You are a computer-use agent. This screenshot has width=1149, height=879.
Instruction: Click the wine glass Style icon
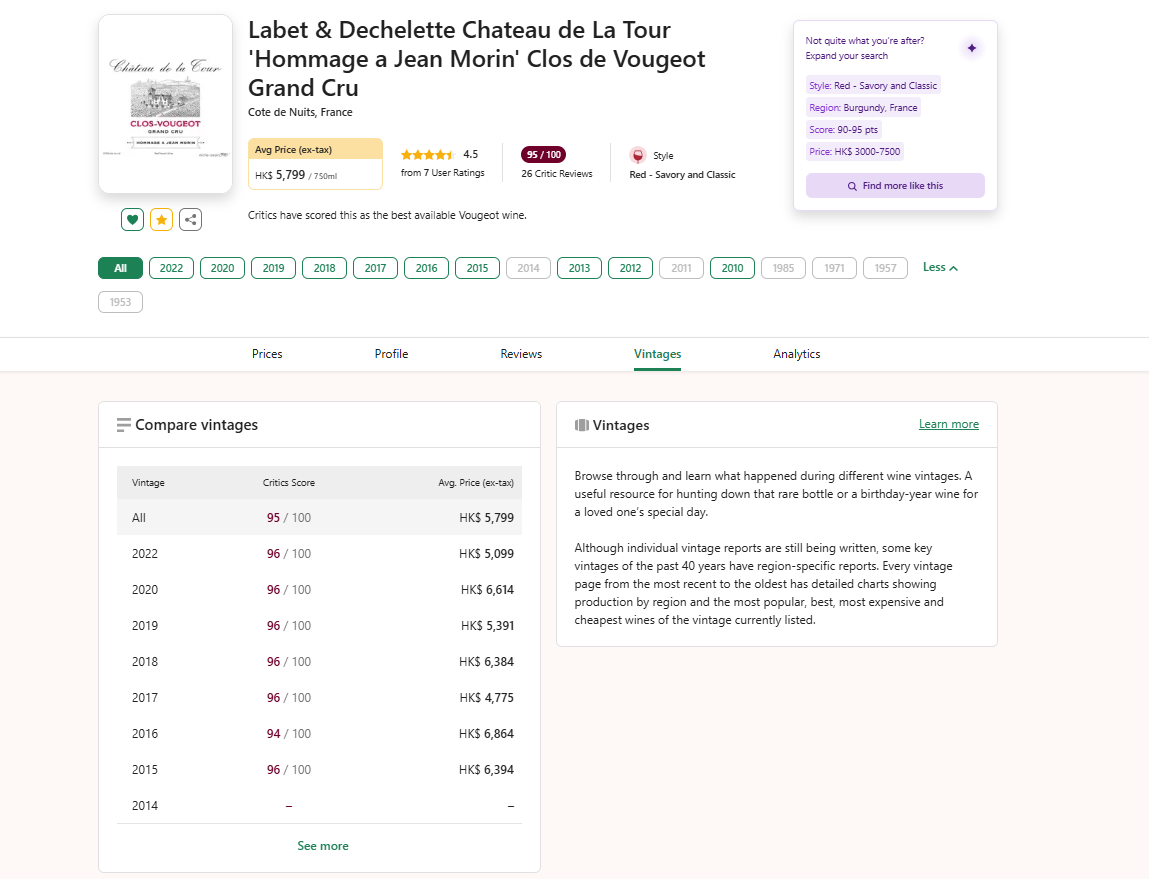[x=638, y=155]
